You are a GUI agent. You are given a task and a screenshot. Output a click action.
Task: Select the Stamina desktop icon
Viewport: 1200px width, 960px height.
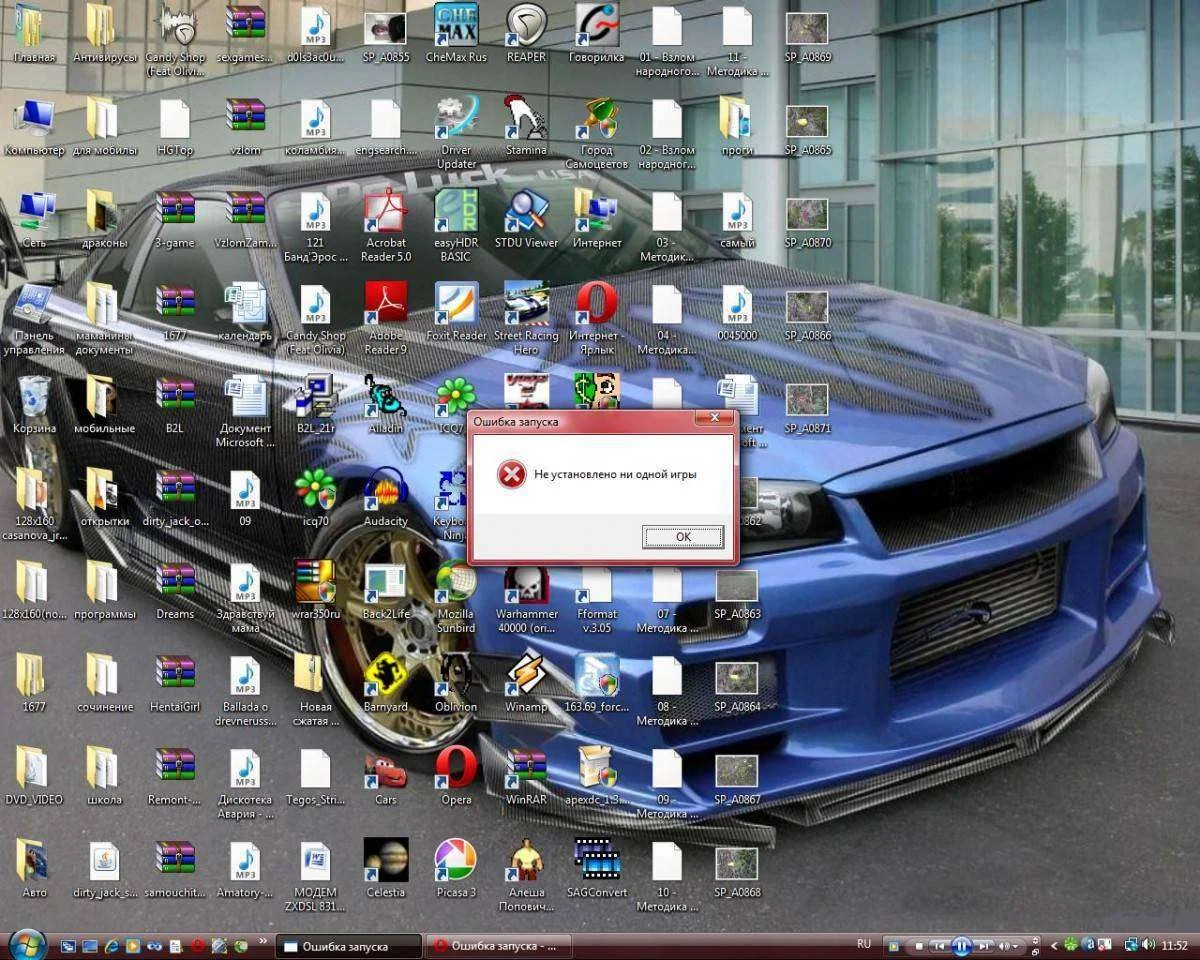click(526, 126)
